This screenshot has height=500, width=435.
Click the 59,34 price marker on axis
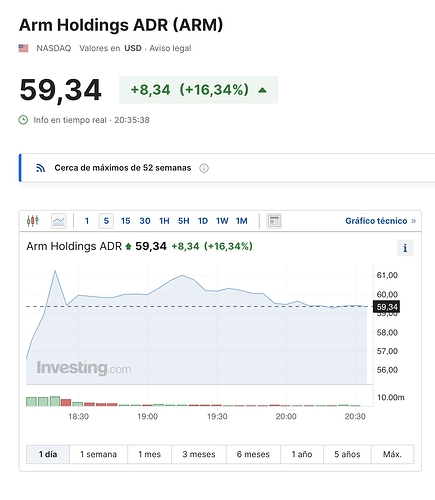(386, 307)
